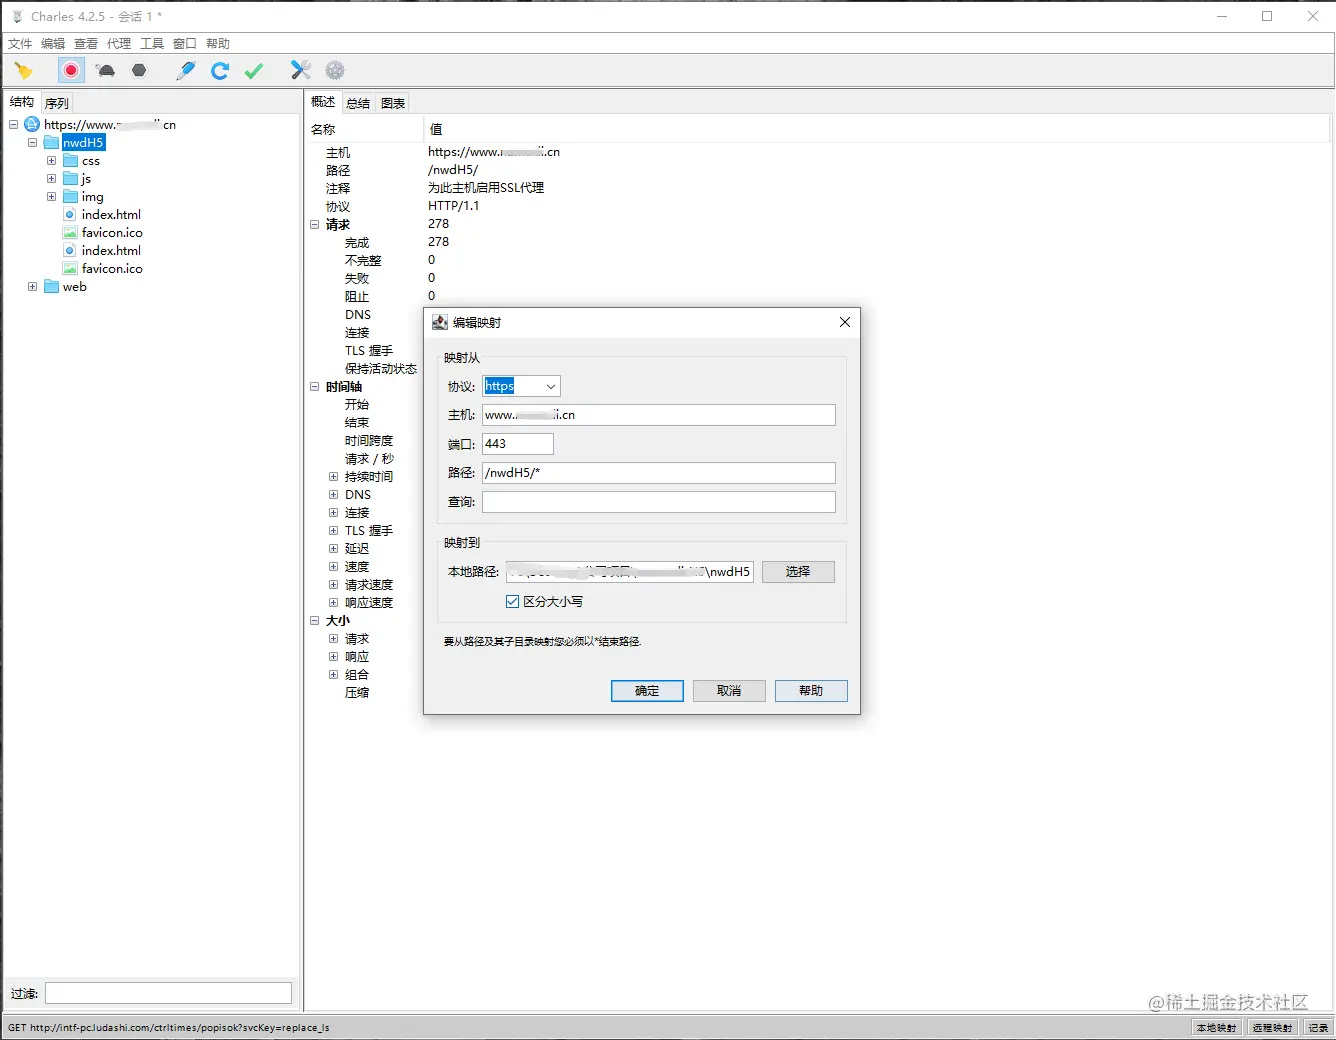Select the img folder icon
The height and width of the screenshot is (1040, 1336).
[x=70, y=196]
